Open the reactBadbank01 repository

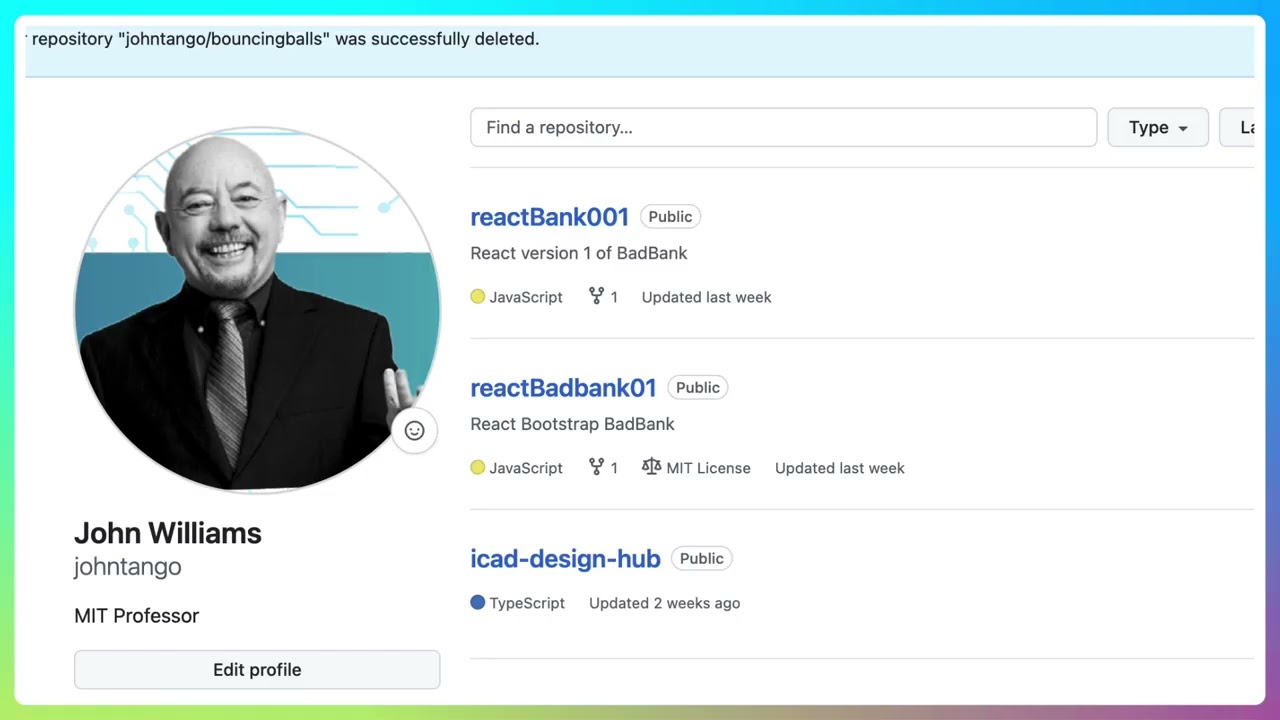tap(563, 388)
